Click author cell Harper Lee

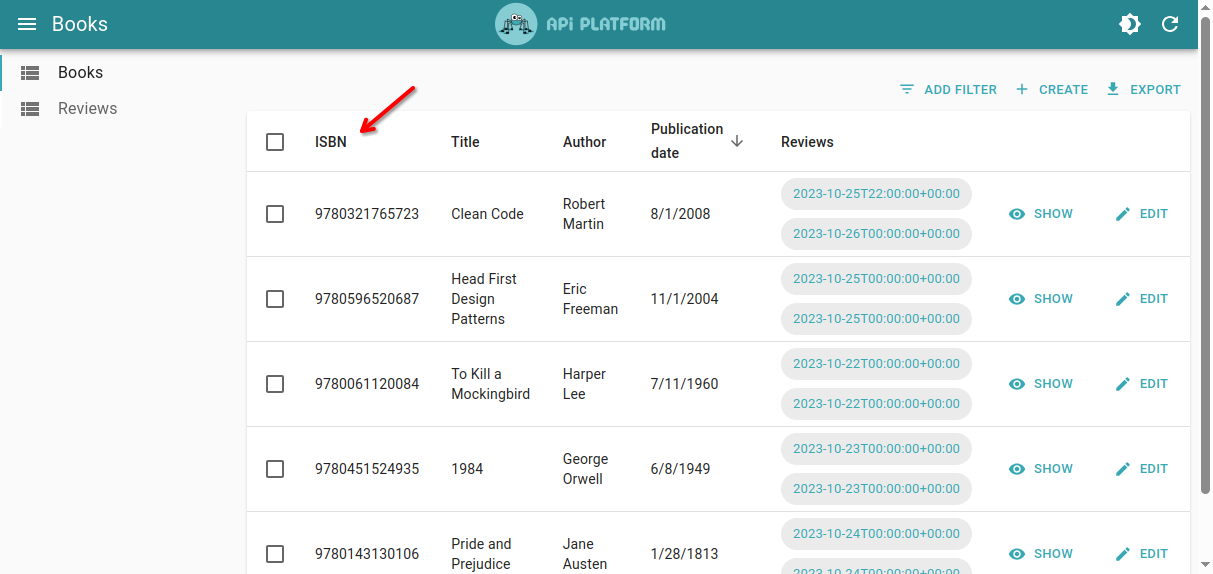pos(585,384)
